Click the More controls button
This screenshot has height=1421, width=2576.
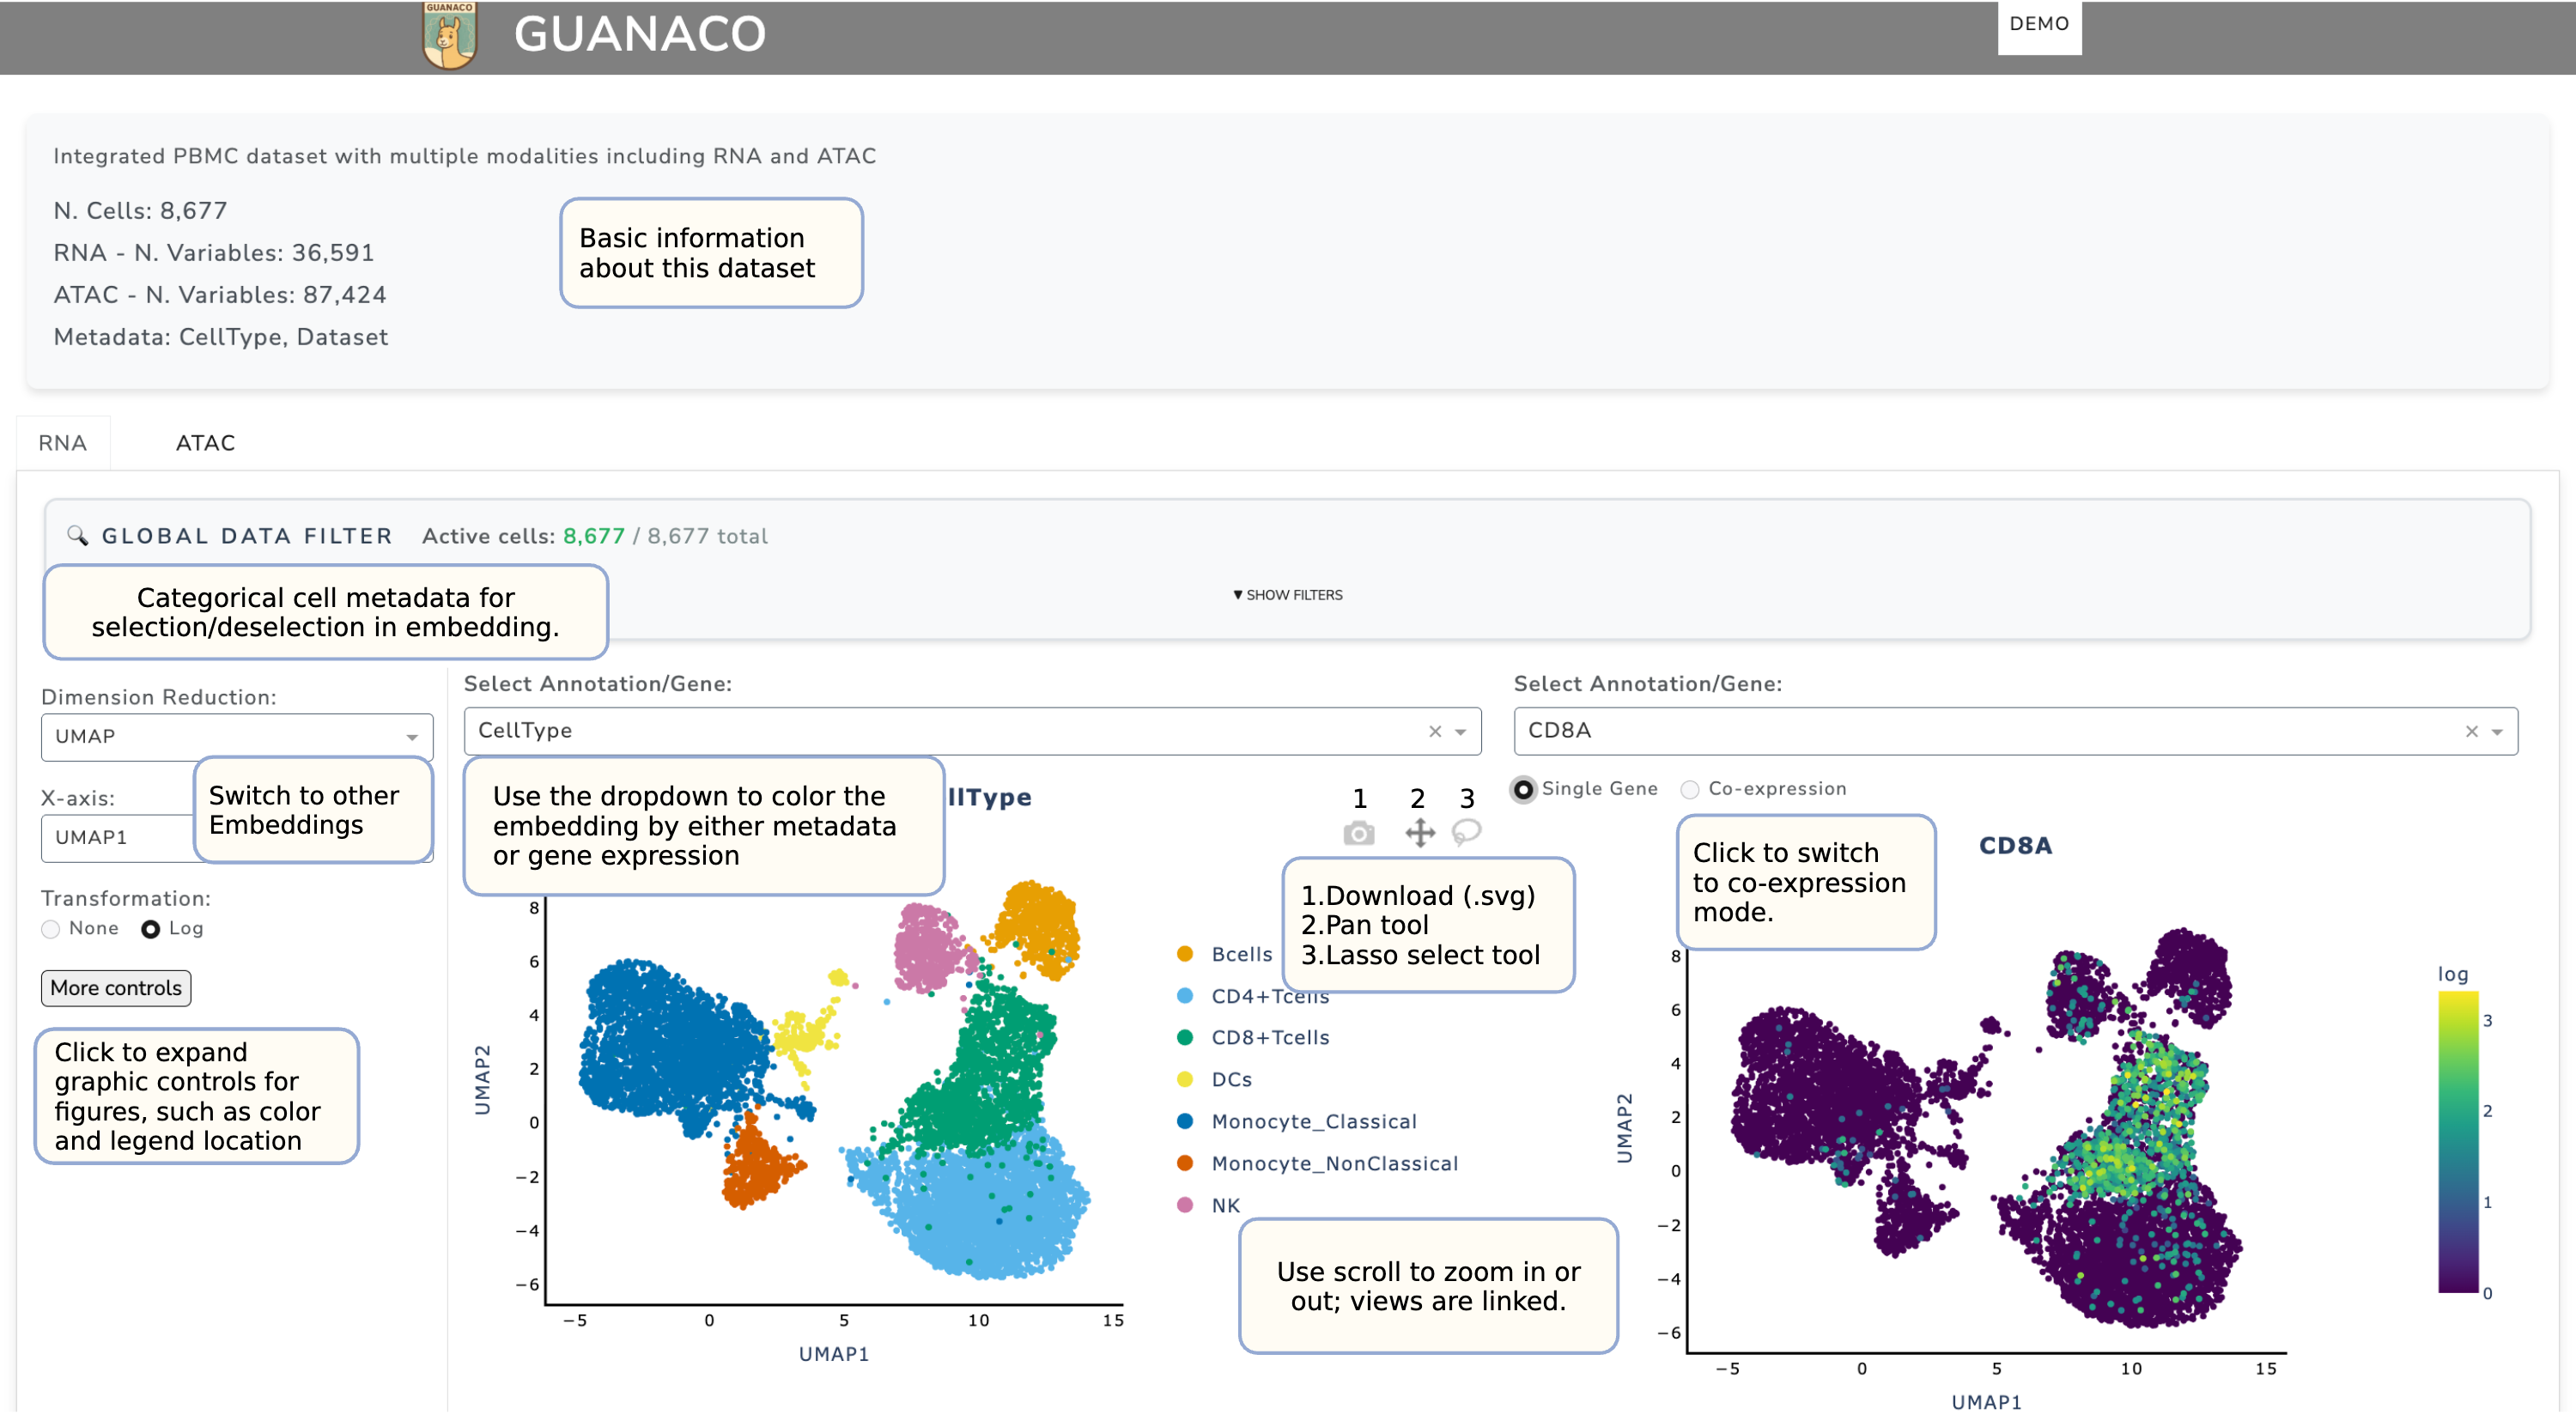(x=116, y=988)
